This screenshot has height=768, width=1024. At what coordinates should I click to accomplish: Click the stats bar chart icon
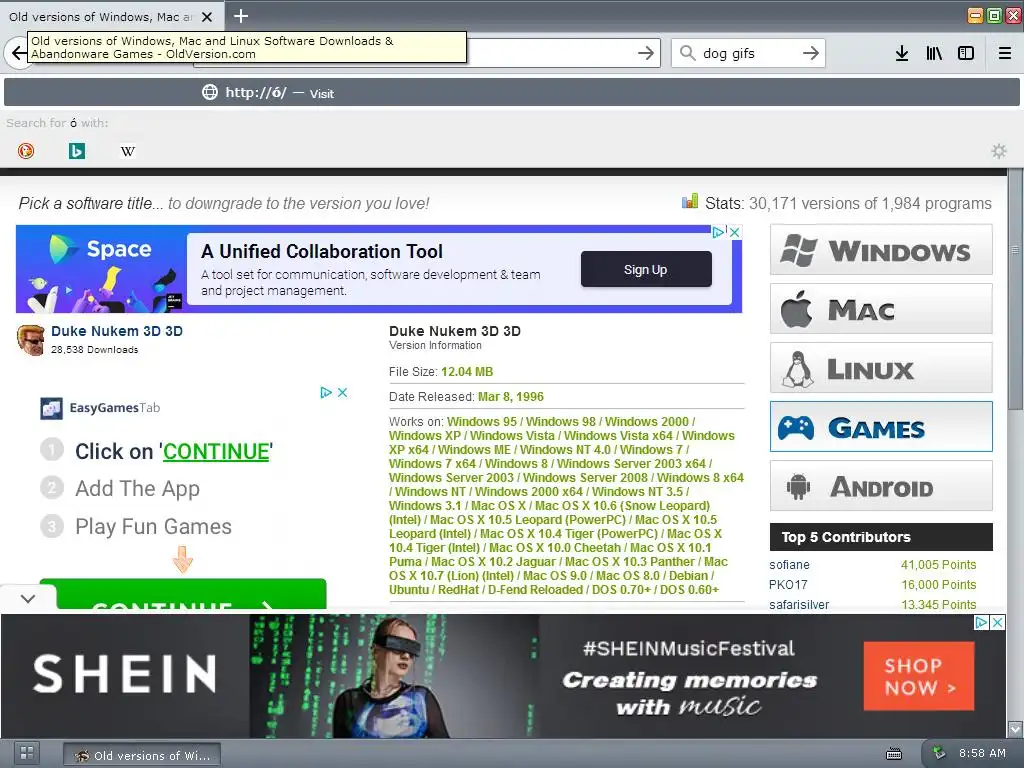690,201
